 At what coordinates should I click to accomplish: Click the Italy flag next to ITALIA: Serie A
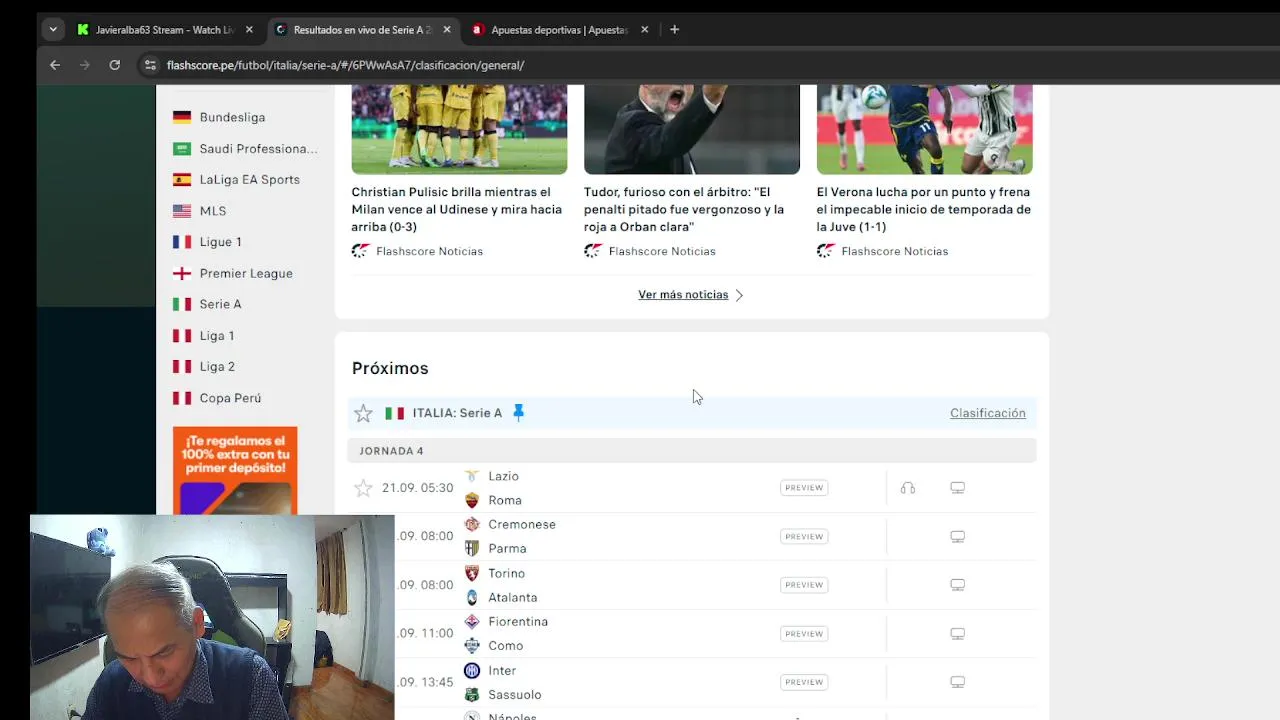[x=395, y=413]
